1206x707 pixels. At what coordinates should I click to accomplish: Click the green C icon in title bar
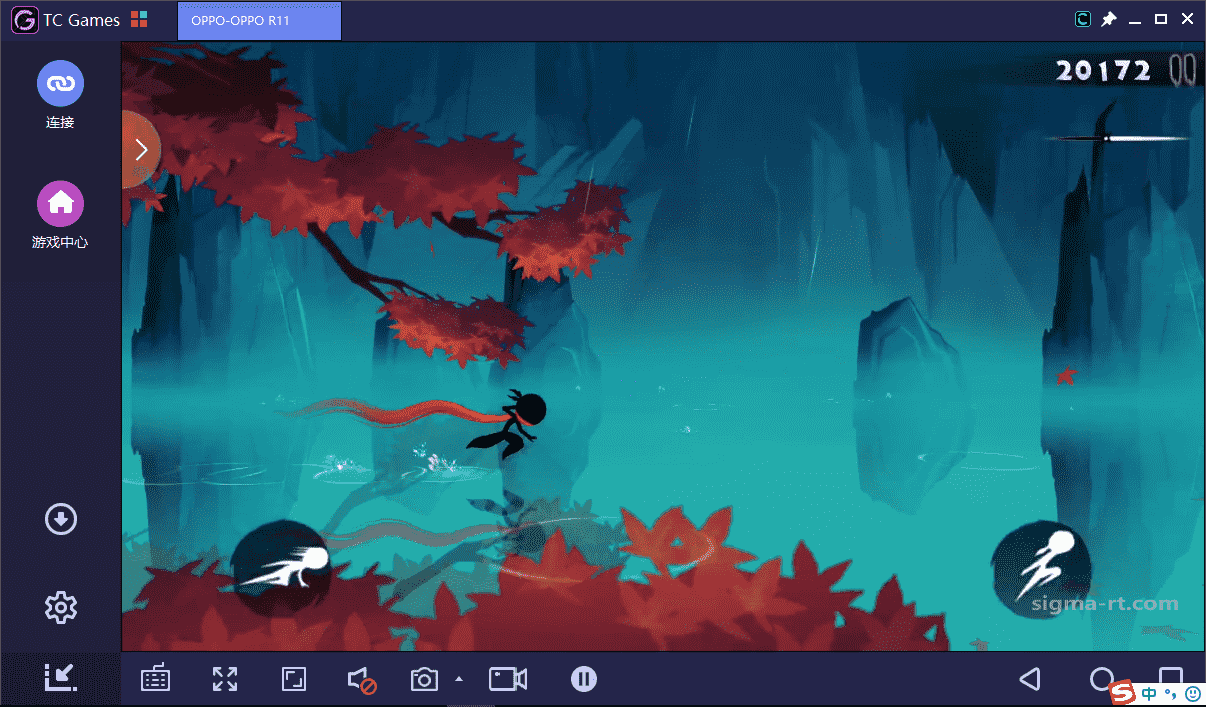point(1083,19)
